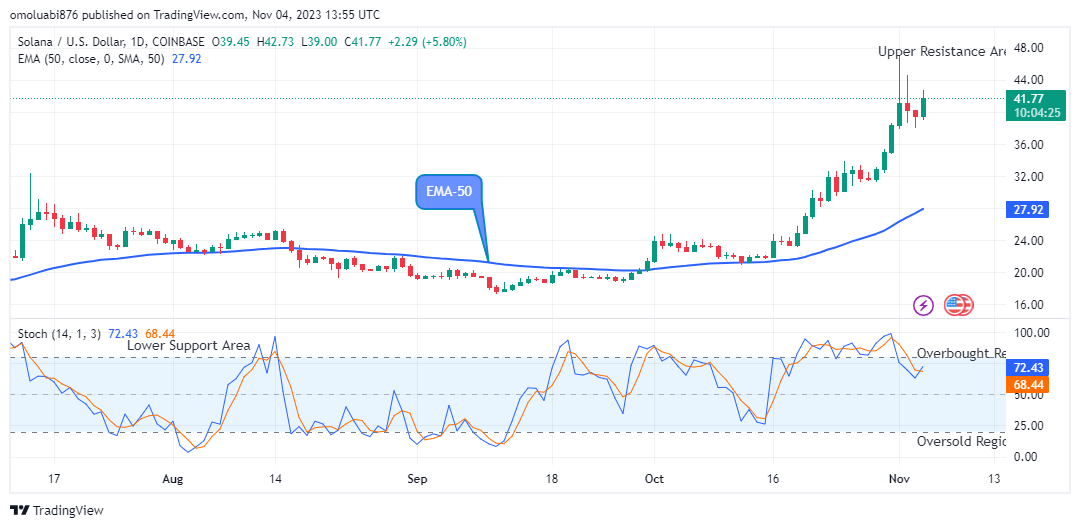Click the Aug date on the time axis
The image size is (1080, 528).
[173, 479]
